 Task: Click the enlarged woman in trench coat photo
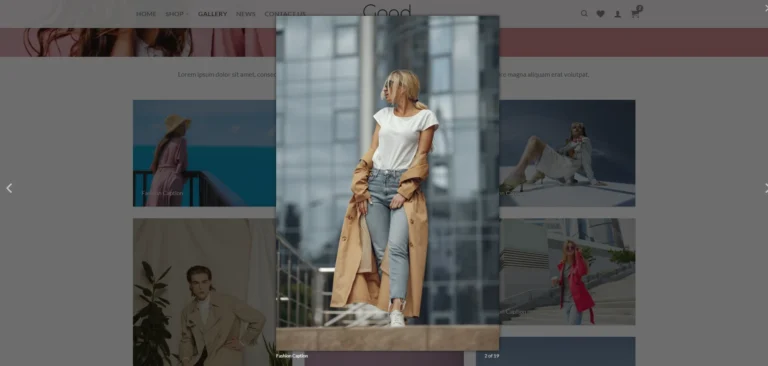pos(387,183)
